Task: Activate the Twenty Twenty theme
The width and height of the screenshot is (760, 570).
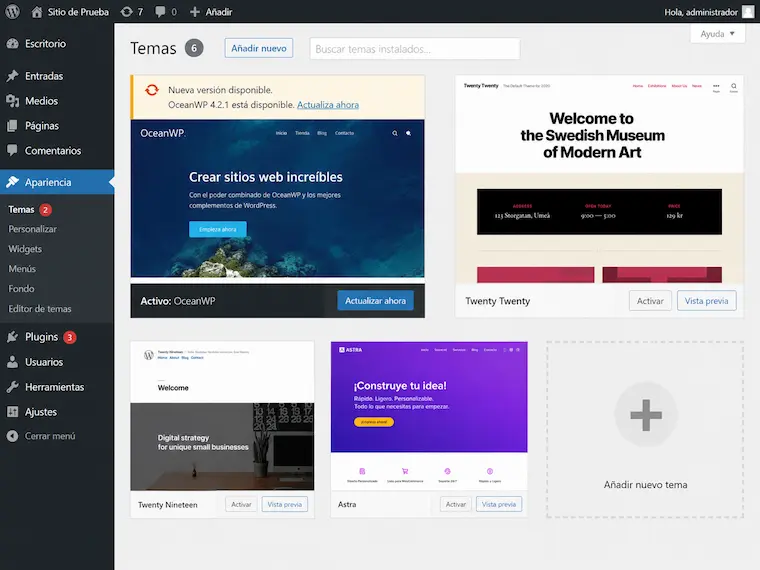Action: [x=650, y=301]
